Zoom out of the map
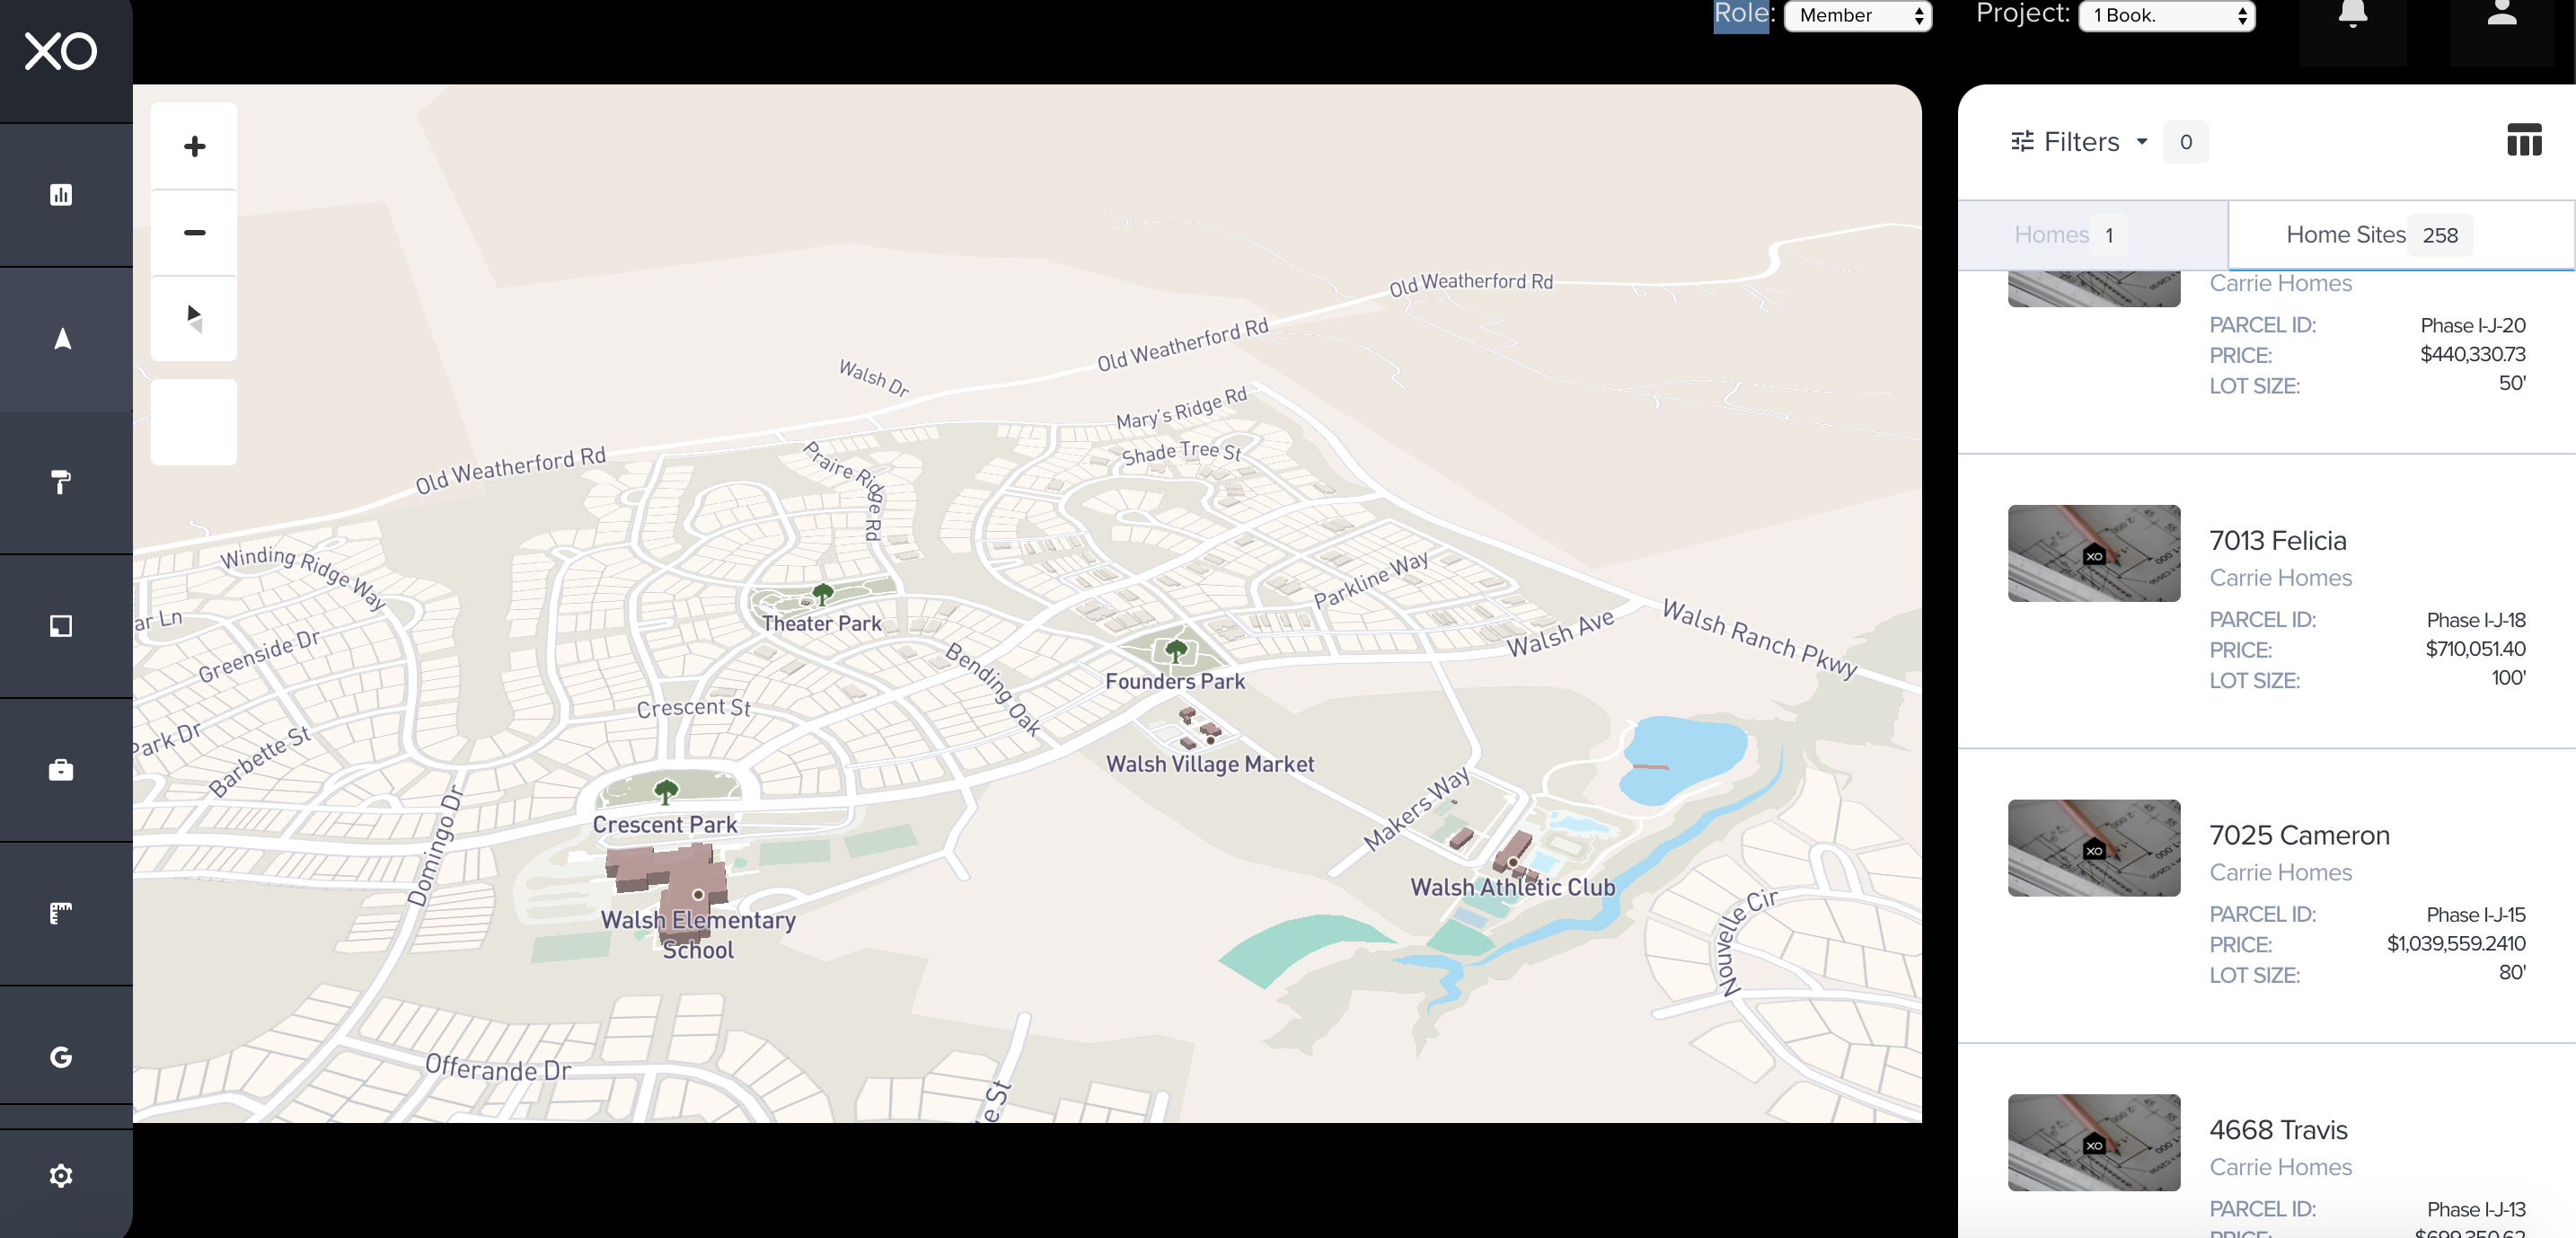Image resolution: width=2576 pixels, height=1238 pixels. [194, 232]
